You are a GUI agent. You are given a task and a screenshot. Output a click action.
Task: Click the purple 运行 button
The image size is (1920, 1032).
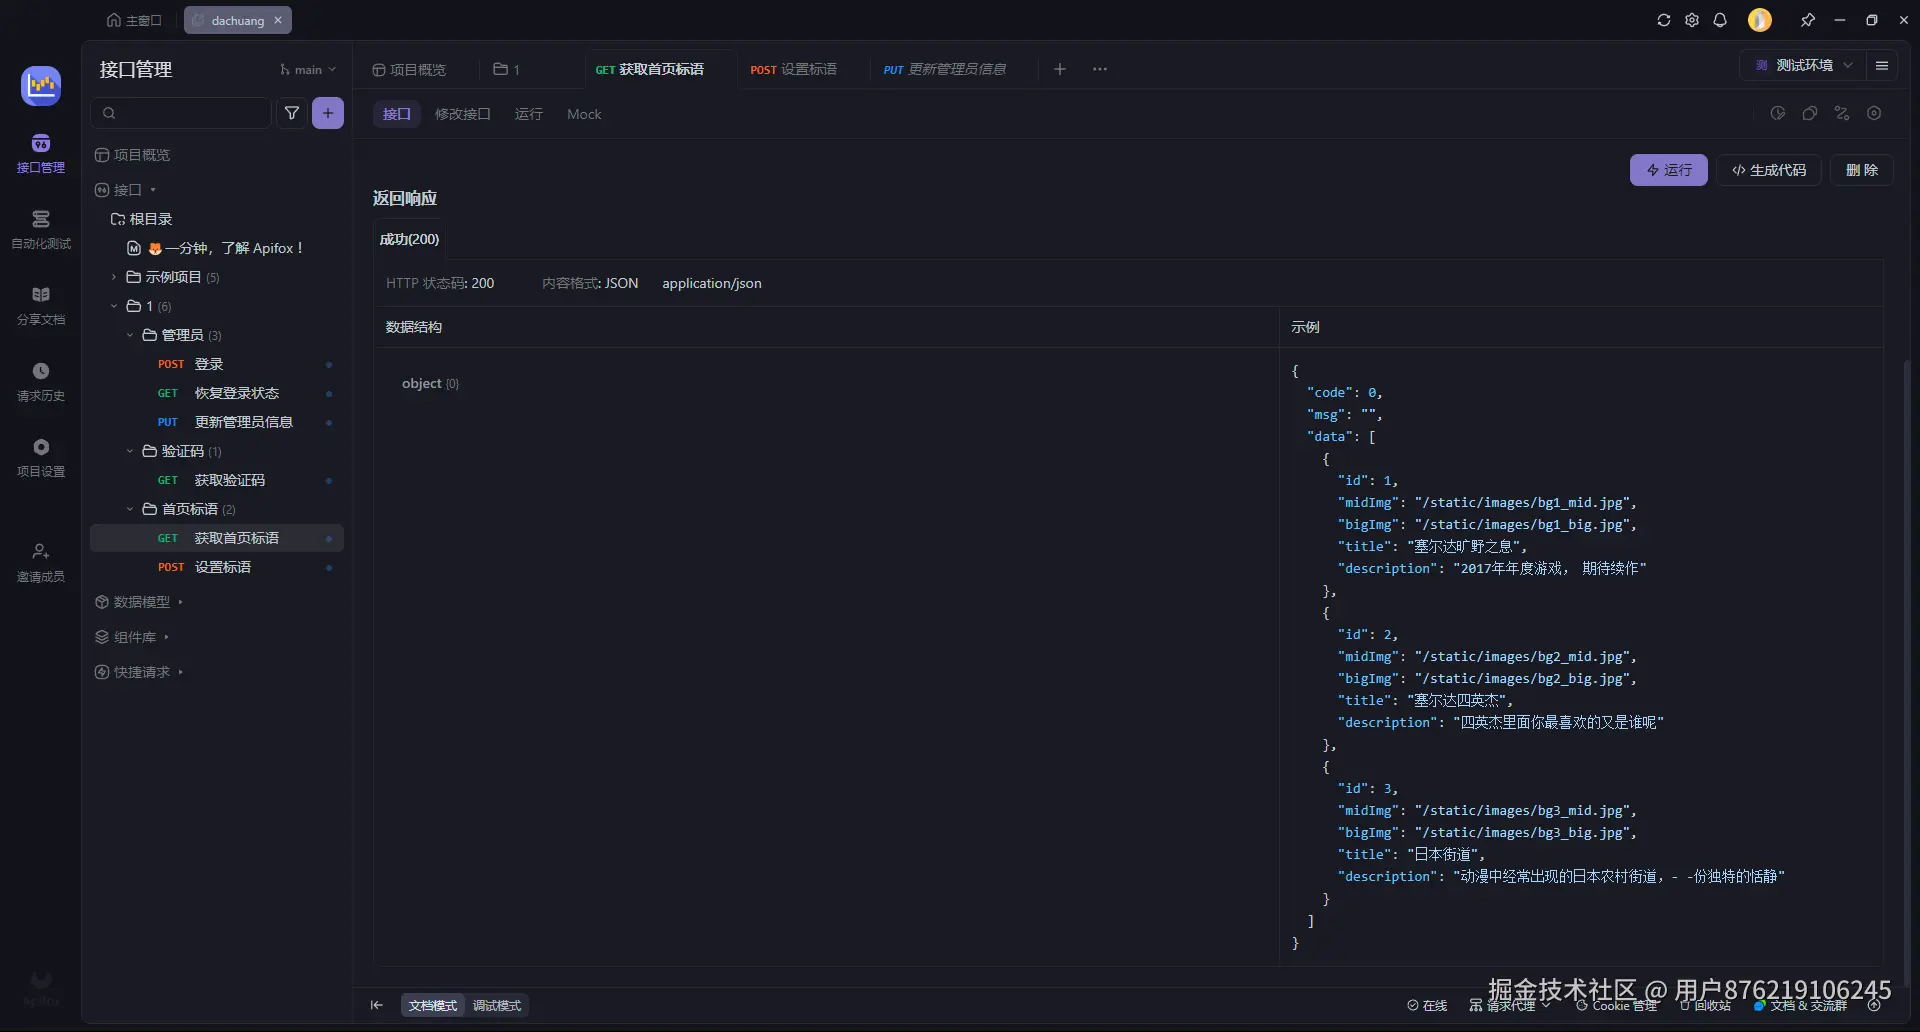(x=1669, y=170)
